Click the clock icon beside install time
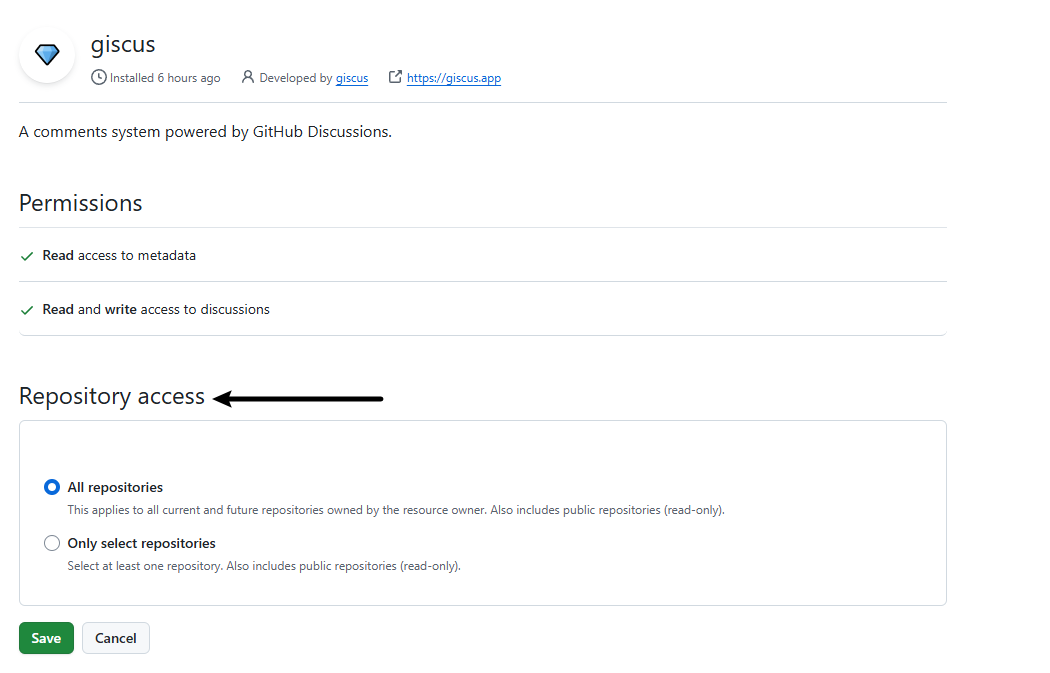Image resolution: width=1050 pixels, height=673 pixels. pos(98,77)
